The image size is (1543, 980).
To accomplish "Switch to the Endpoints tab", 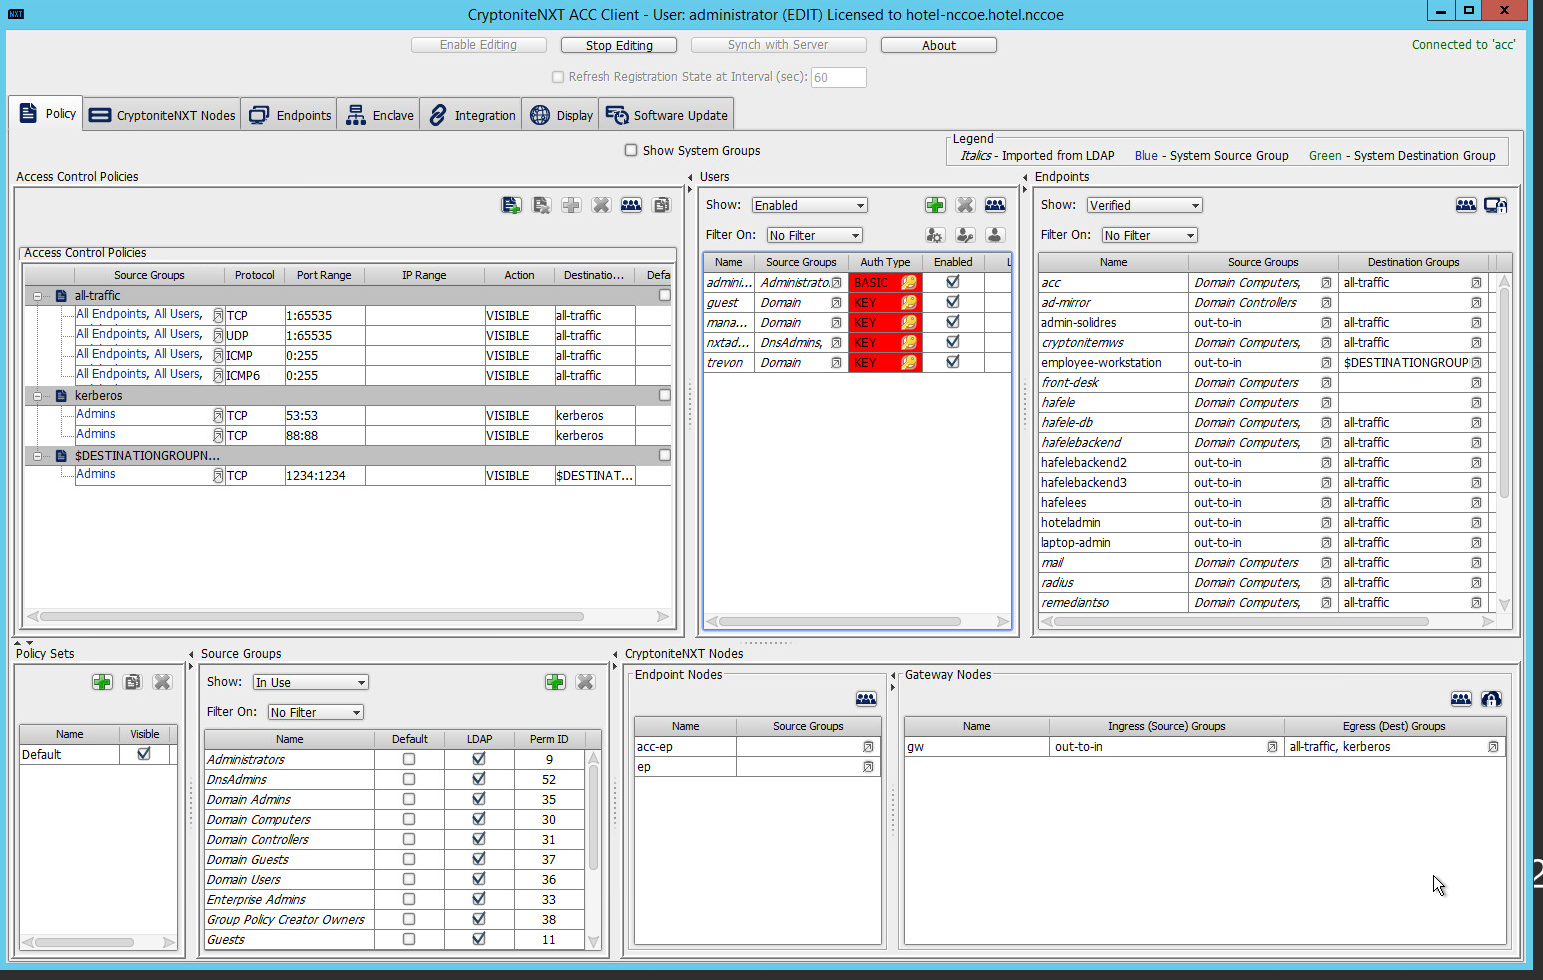I will click(x=290, y=115).
